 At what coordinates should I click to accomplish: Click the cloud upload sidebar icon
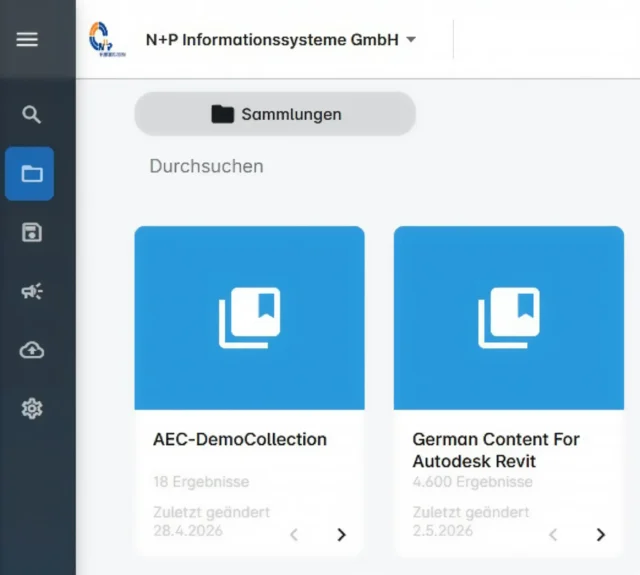coord(32,350)
